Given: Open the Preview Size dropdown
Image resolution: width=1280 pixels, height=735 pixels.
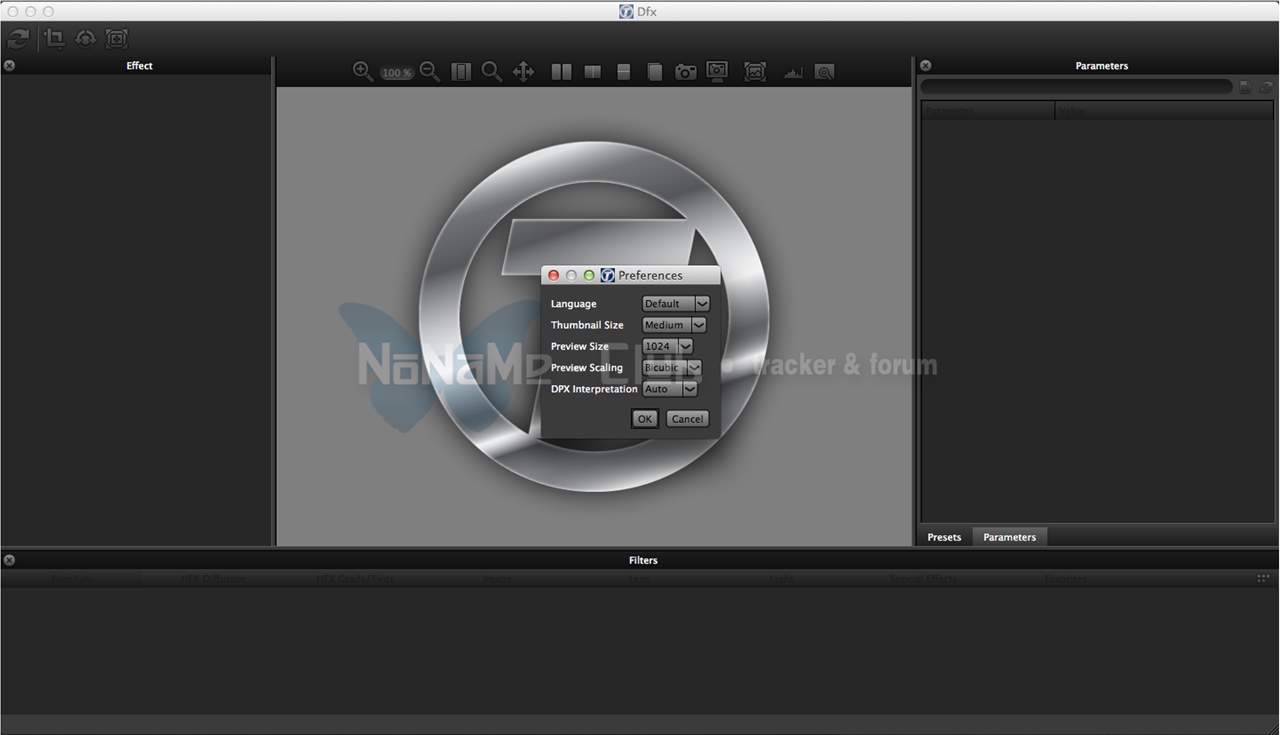Looking at the screenshot, I should pyautogui.click(x=667, y=346).
